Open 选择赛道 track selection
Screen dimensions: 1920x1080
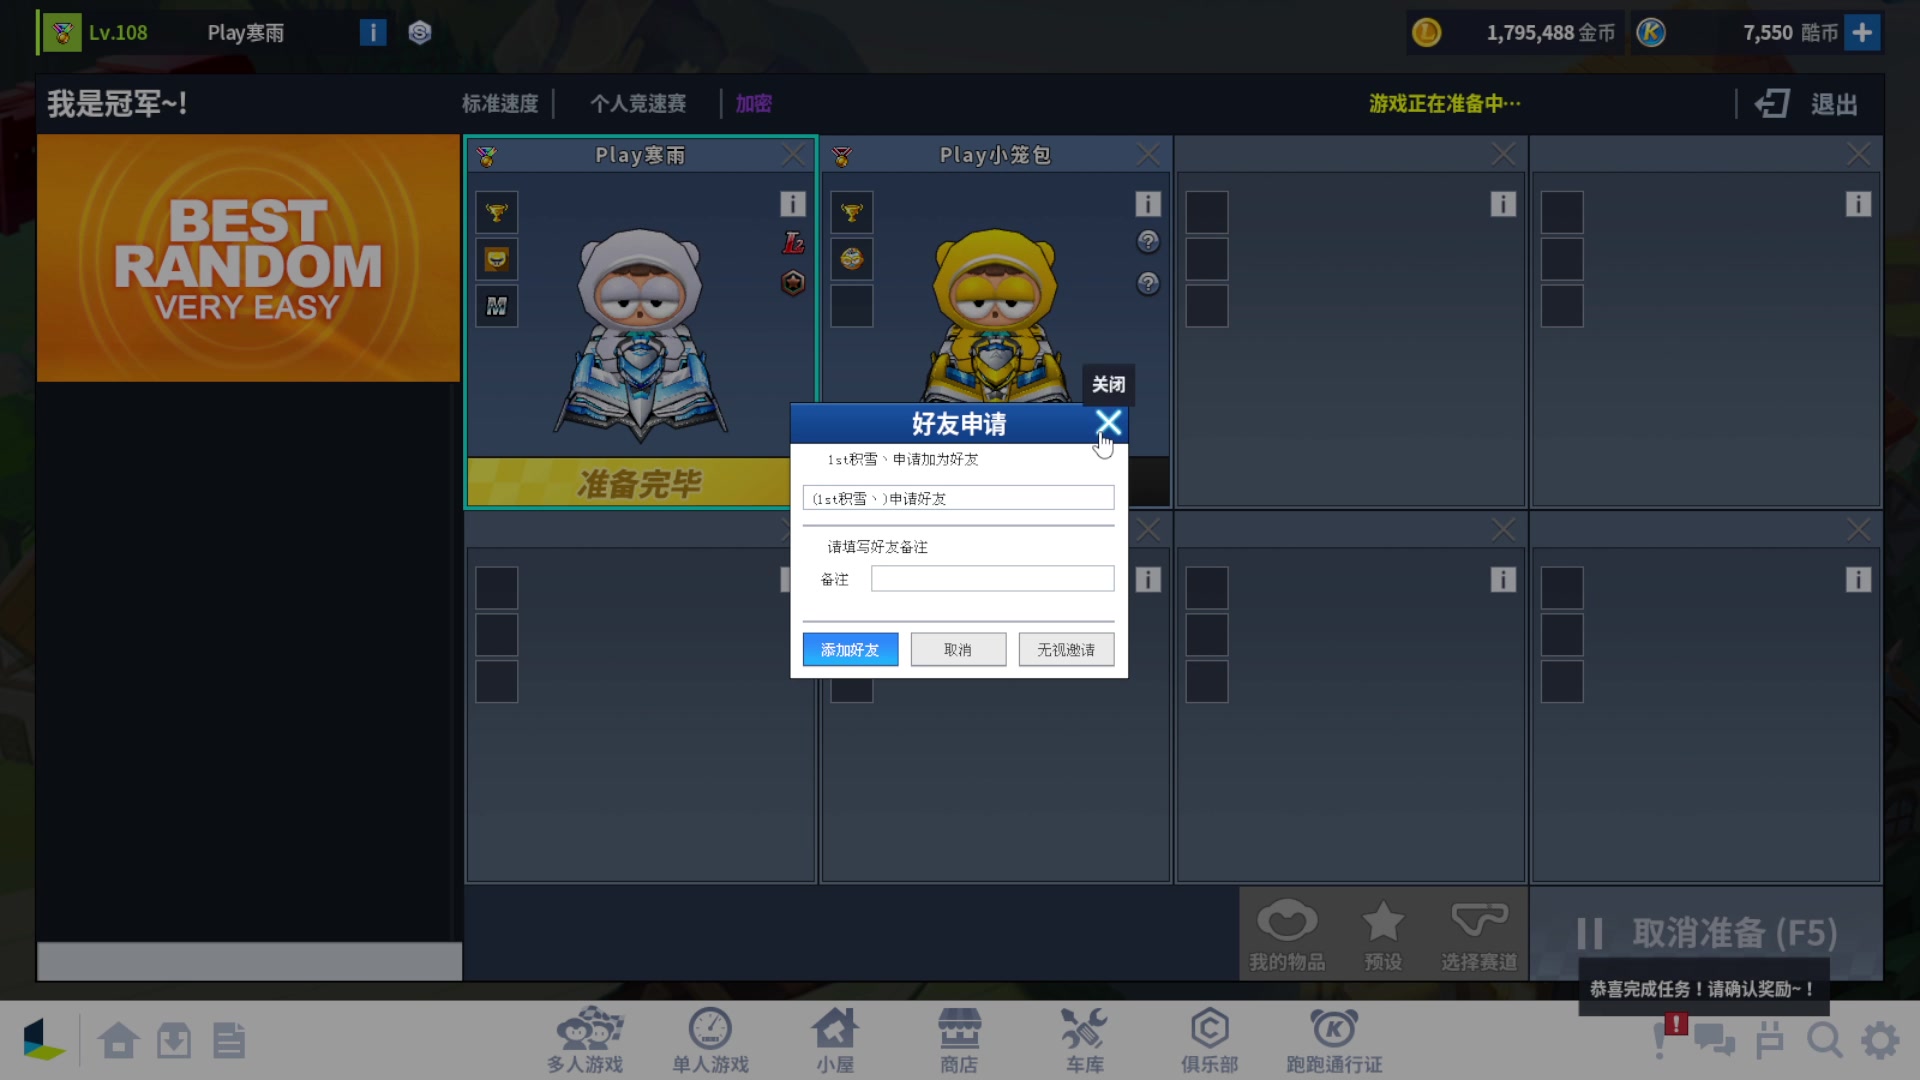(1479, 932)
